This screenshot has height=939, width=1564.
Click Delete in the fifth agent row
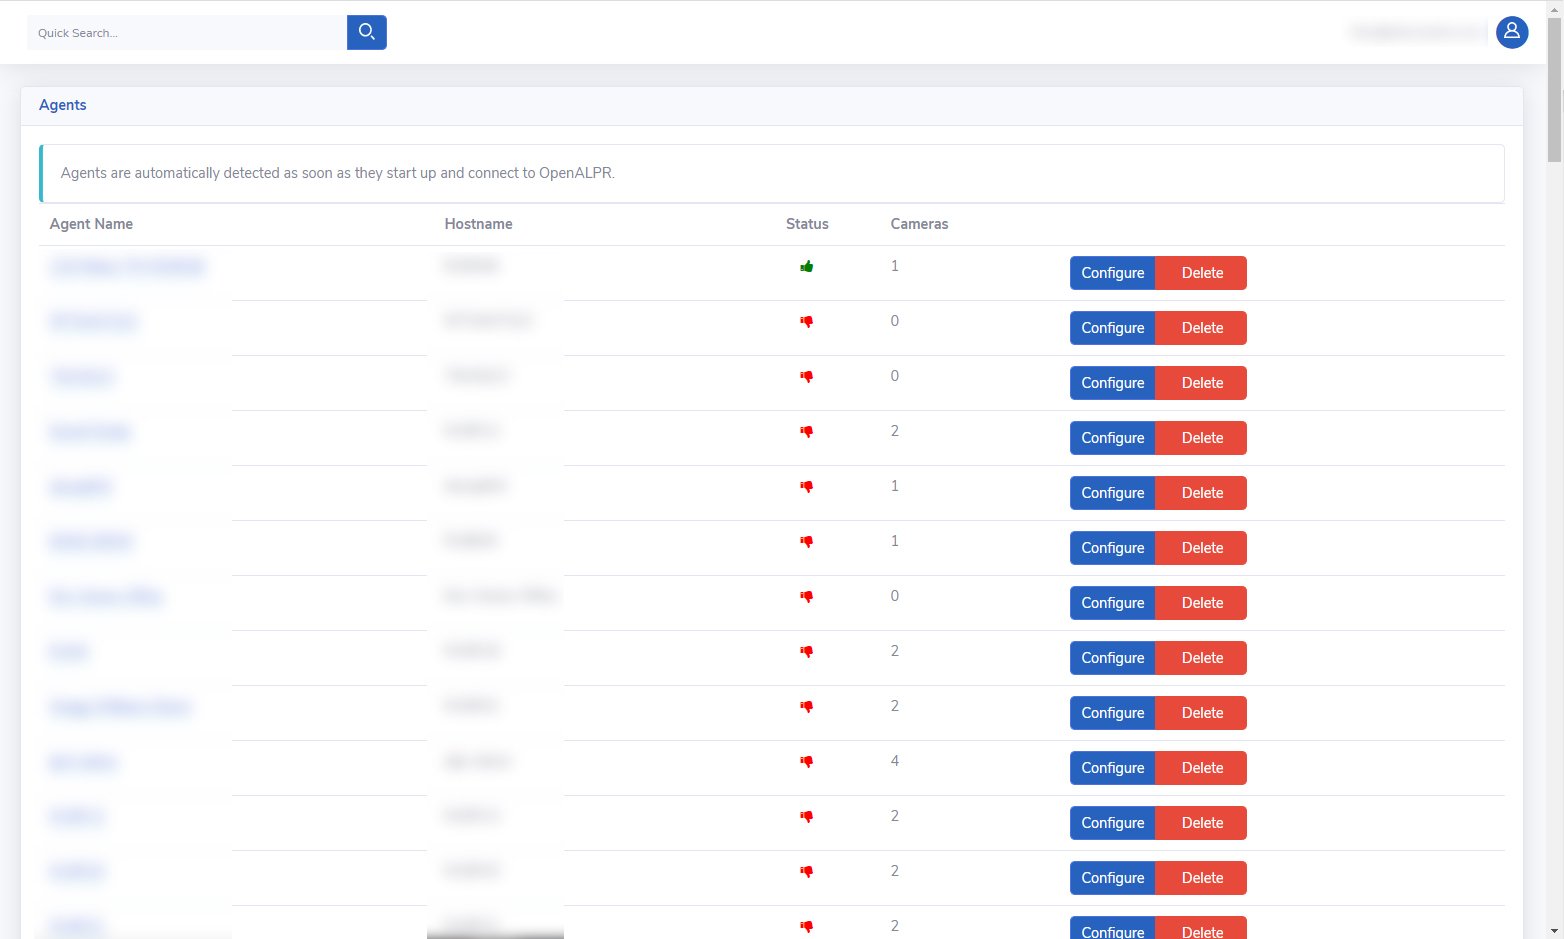(1201, 493)
